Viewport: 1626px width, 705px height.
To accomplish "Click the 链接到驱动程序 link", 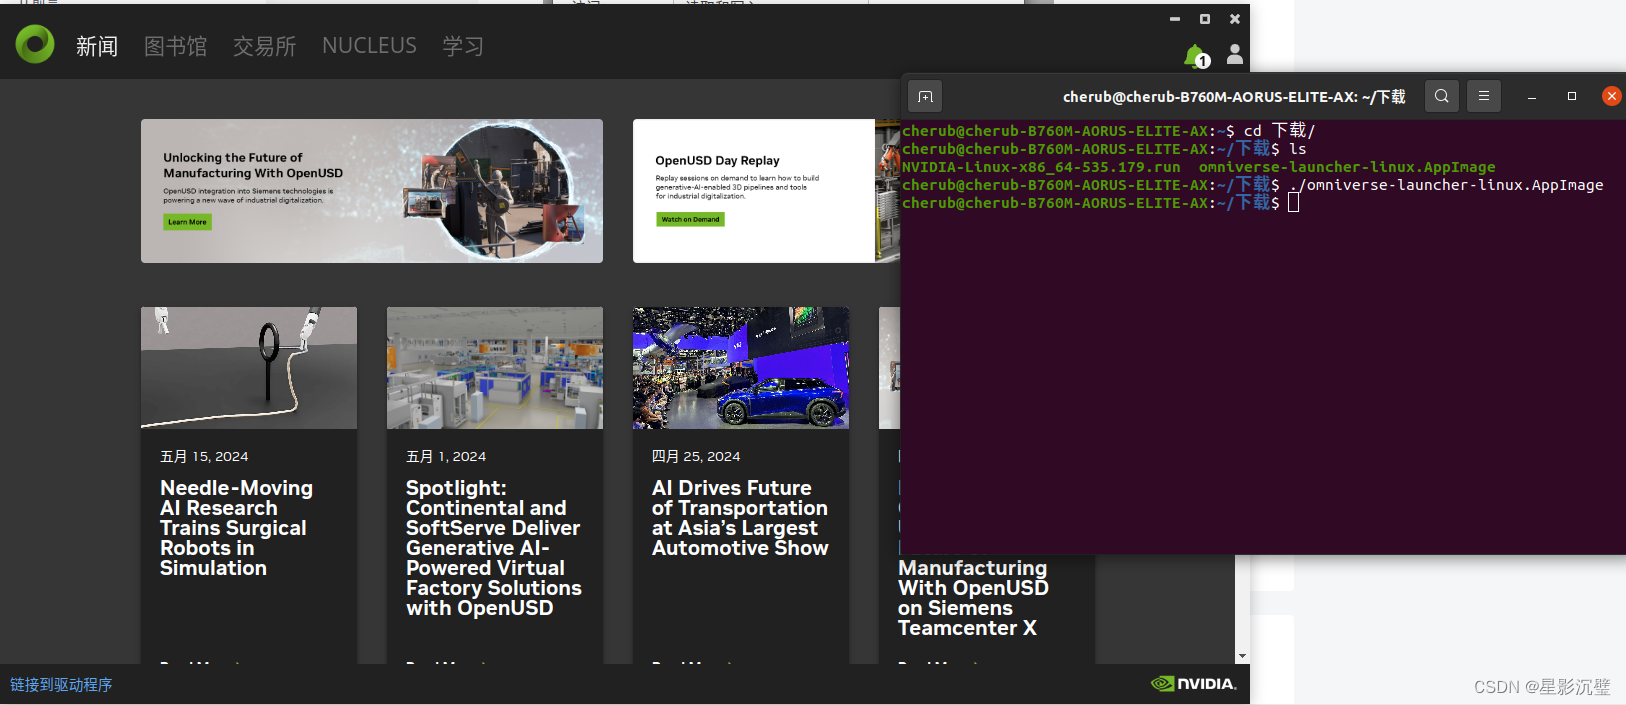I will click(x=61, y=685).
